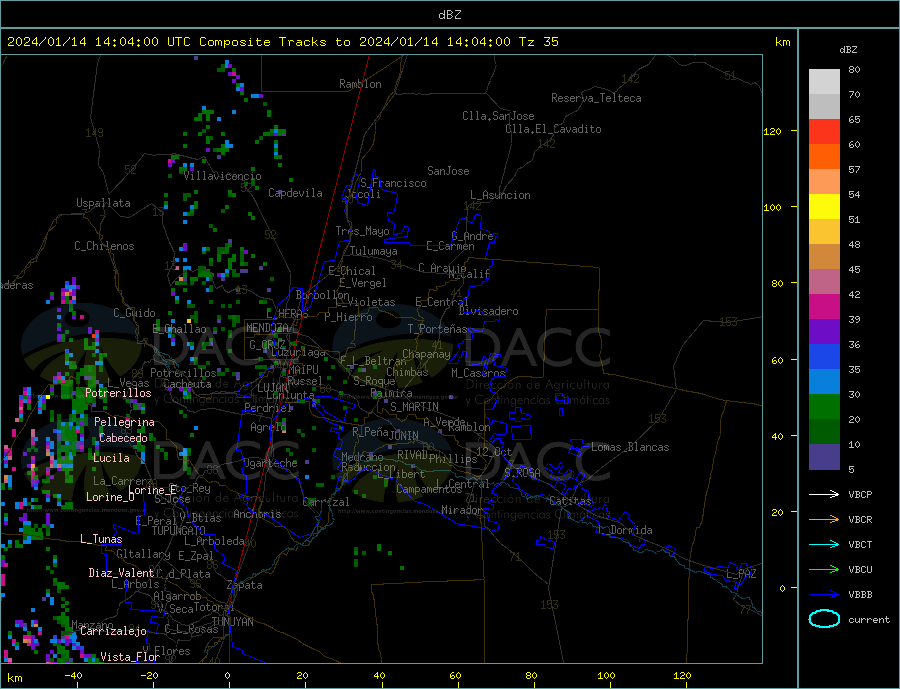Click the VBCR legend label
The width and height of the screenshot is (900, 689).
pos(860,519)
